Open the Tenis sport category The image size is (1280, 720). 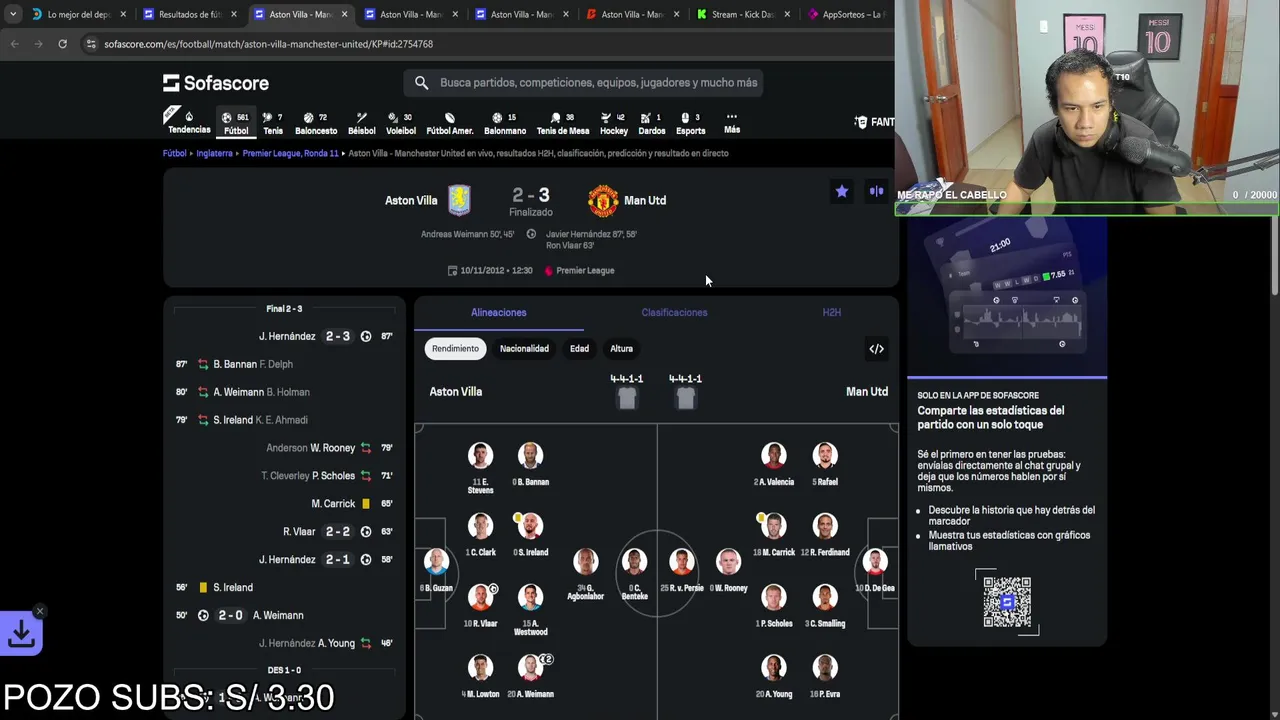(x=273, y=122)
